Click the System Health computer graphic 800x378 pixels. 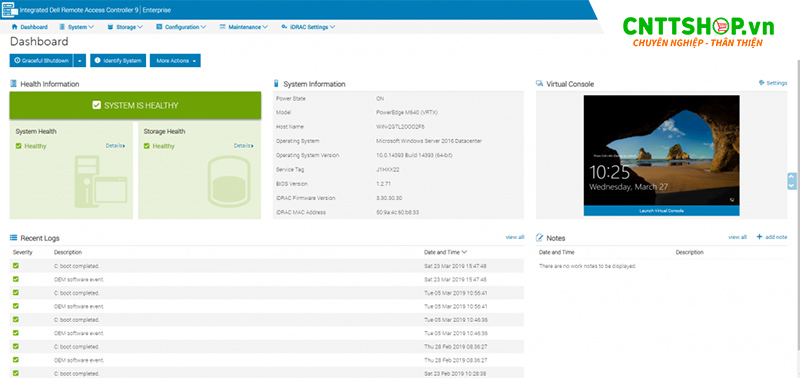(101, 182)
